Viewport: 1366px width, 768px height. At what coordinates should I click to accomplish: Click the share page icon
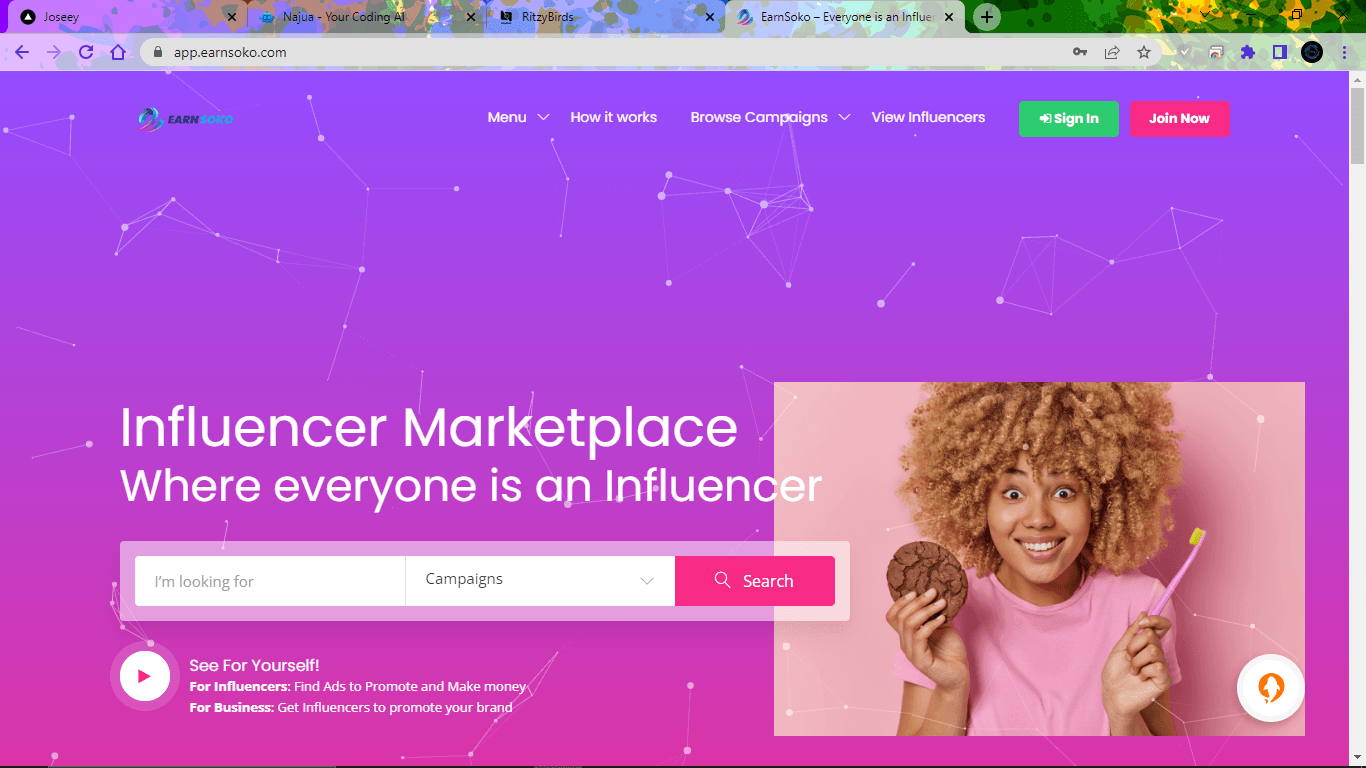coord(1112,52)
